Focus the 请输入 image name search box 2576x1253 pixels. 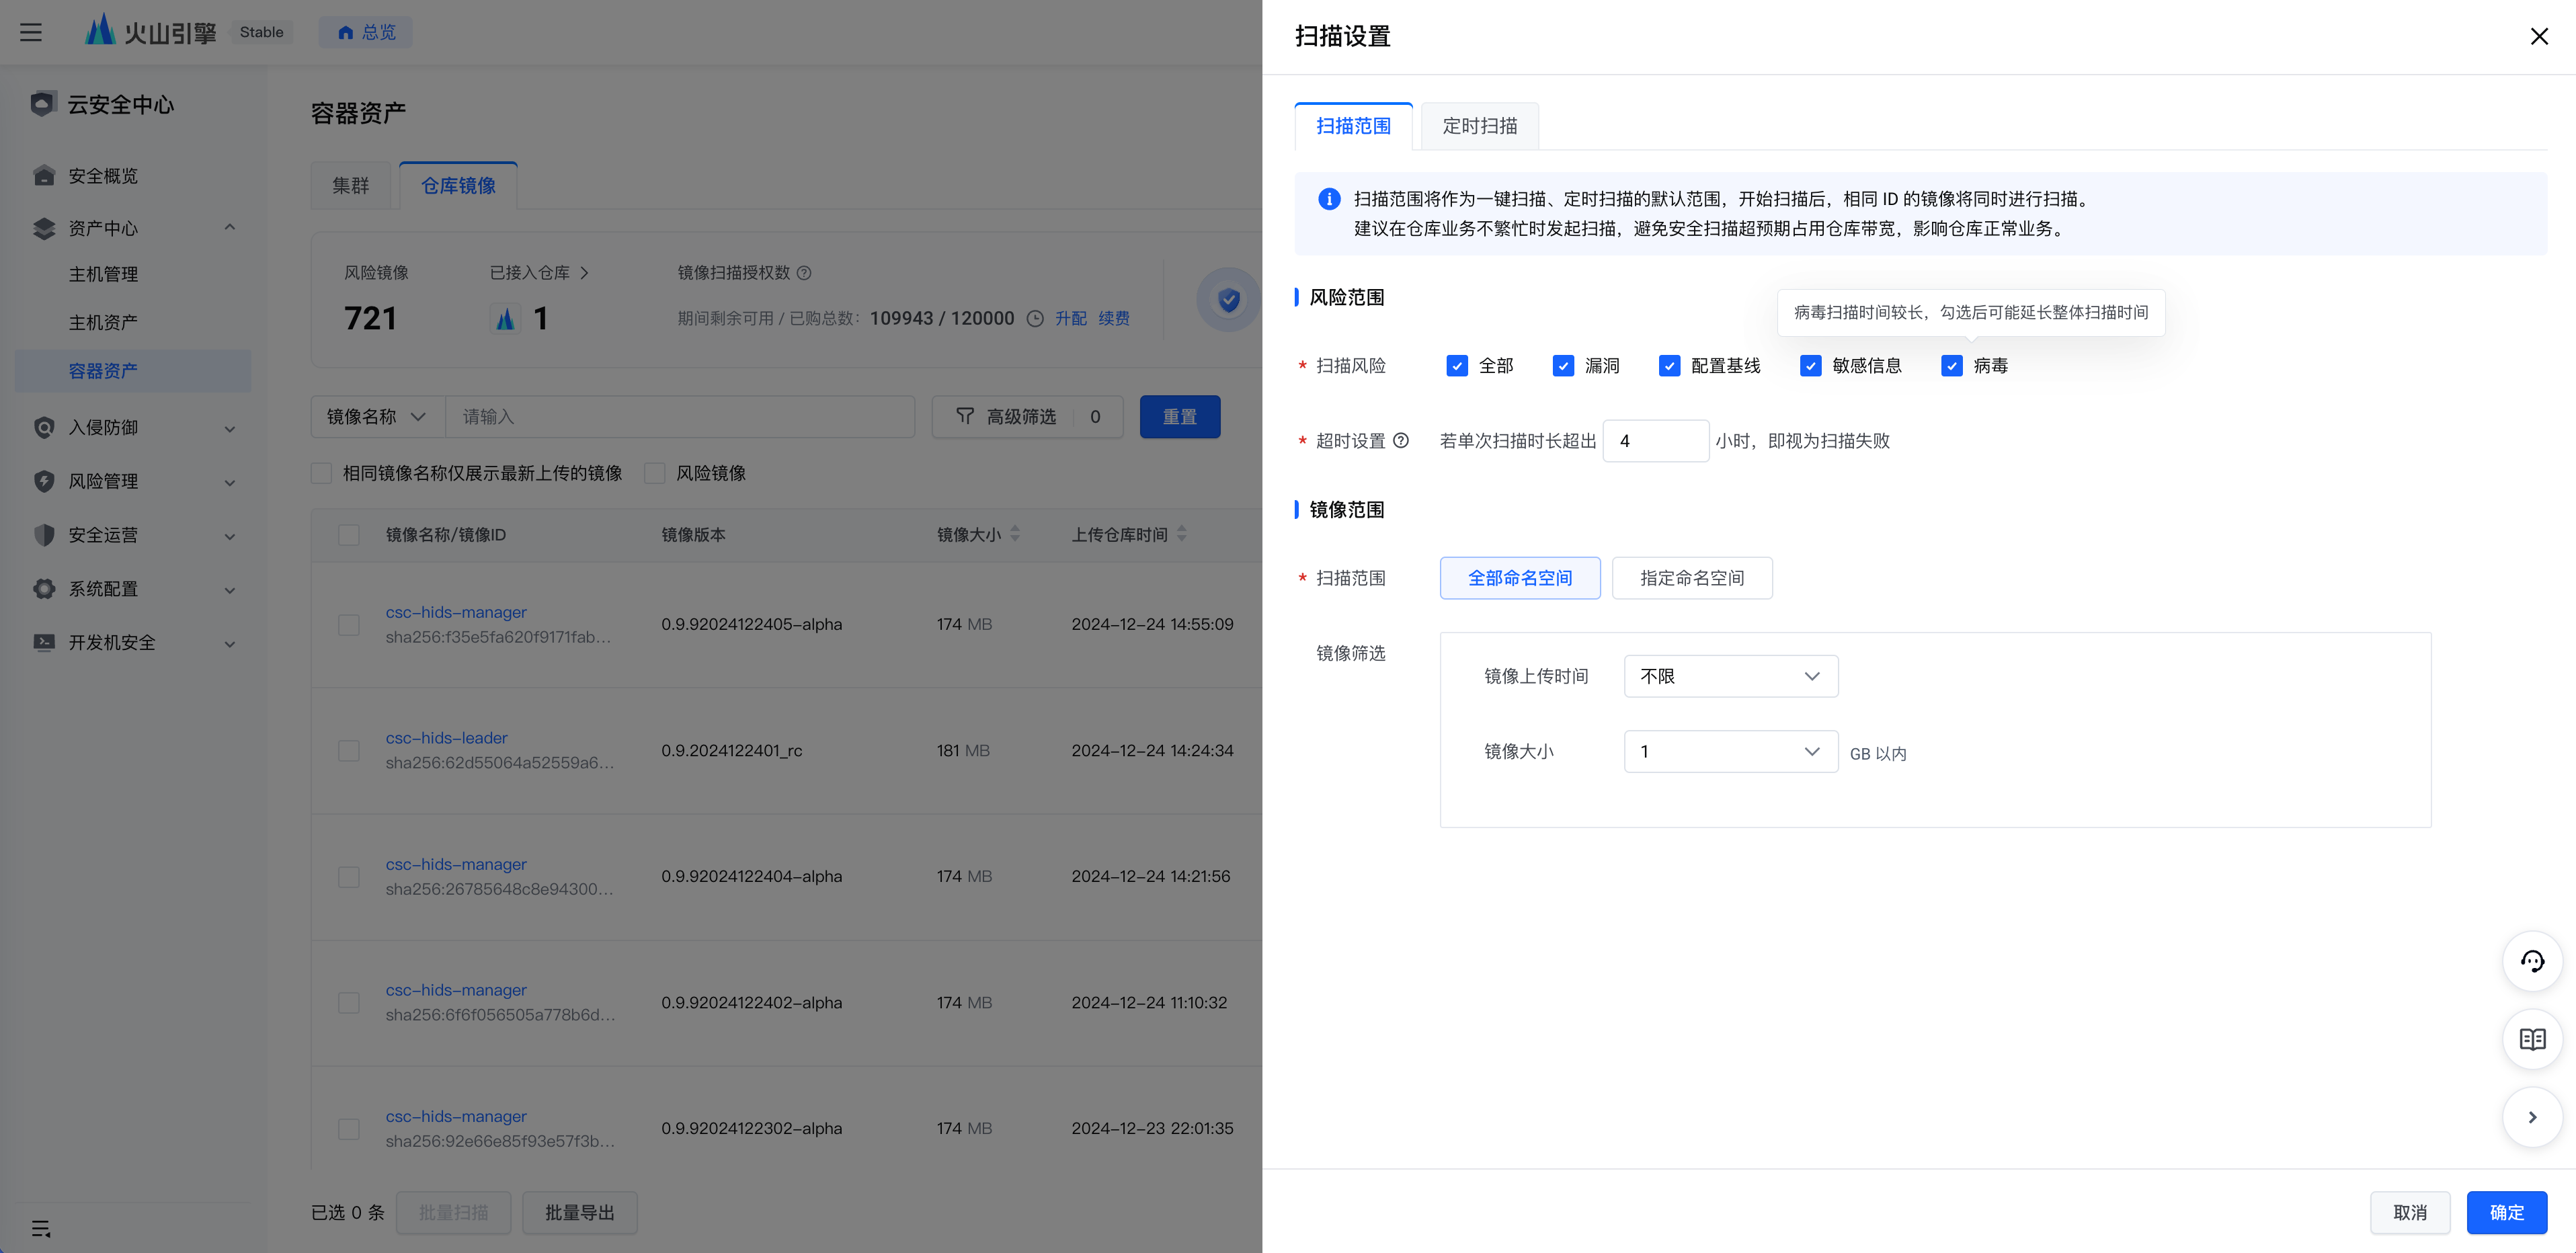(680, 416)
